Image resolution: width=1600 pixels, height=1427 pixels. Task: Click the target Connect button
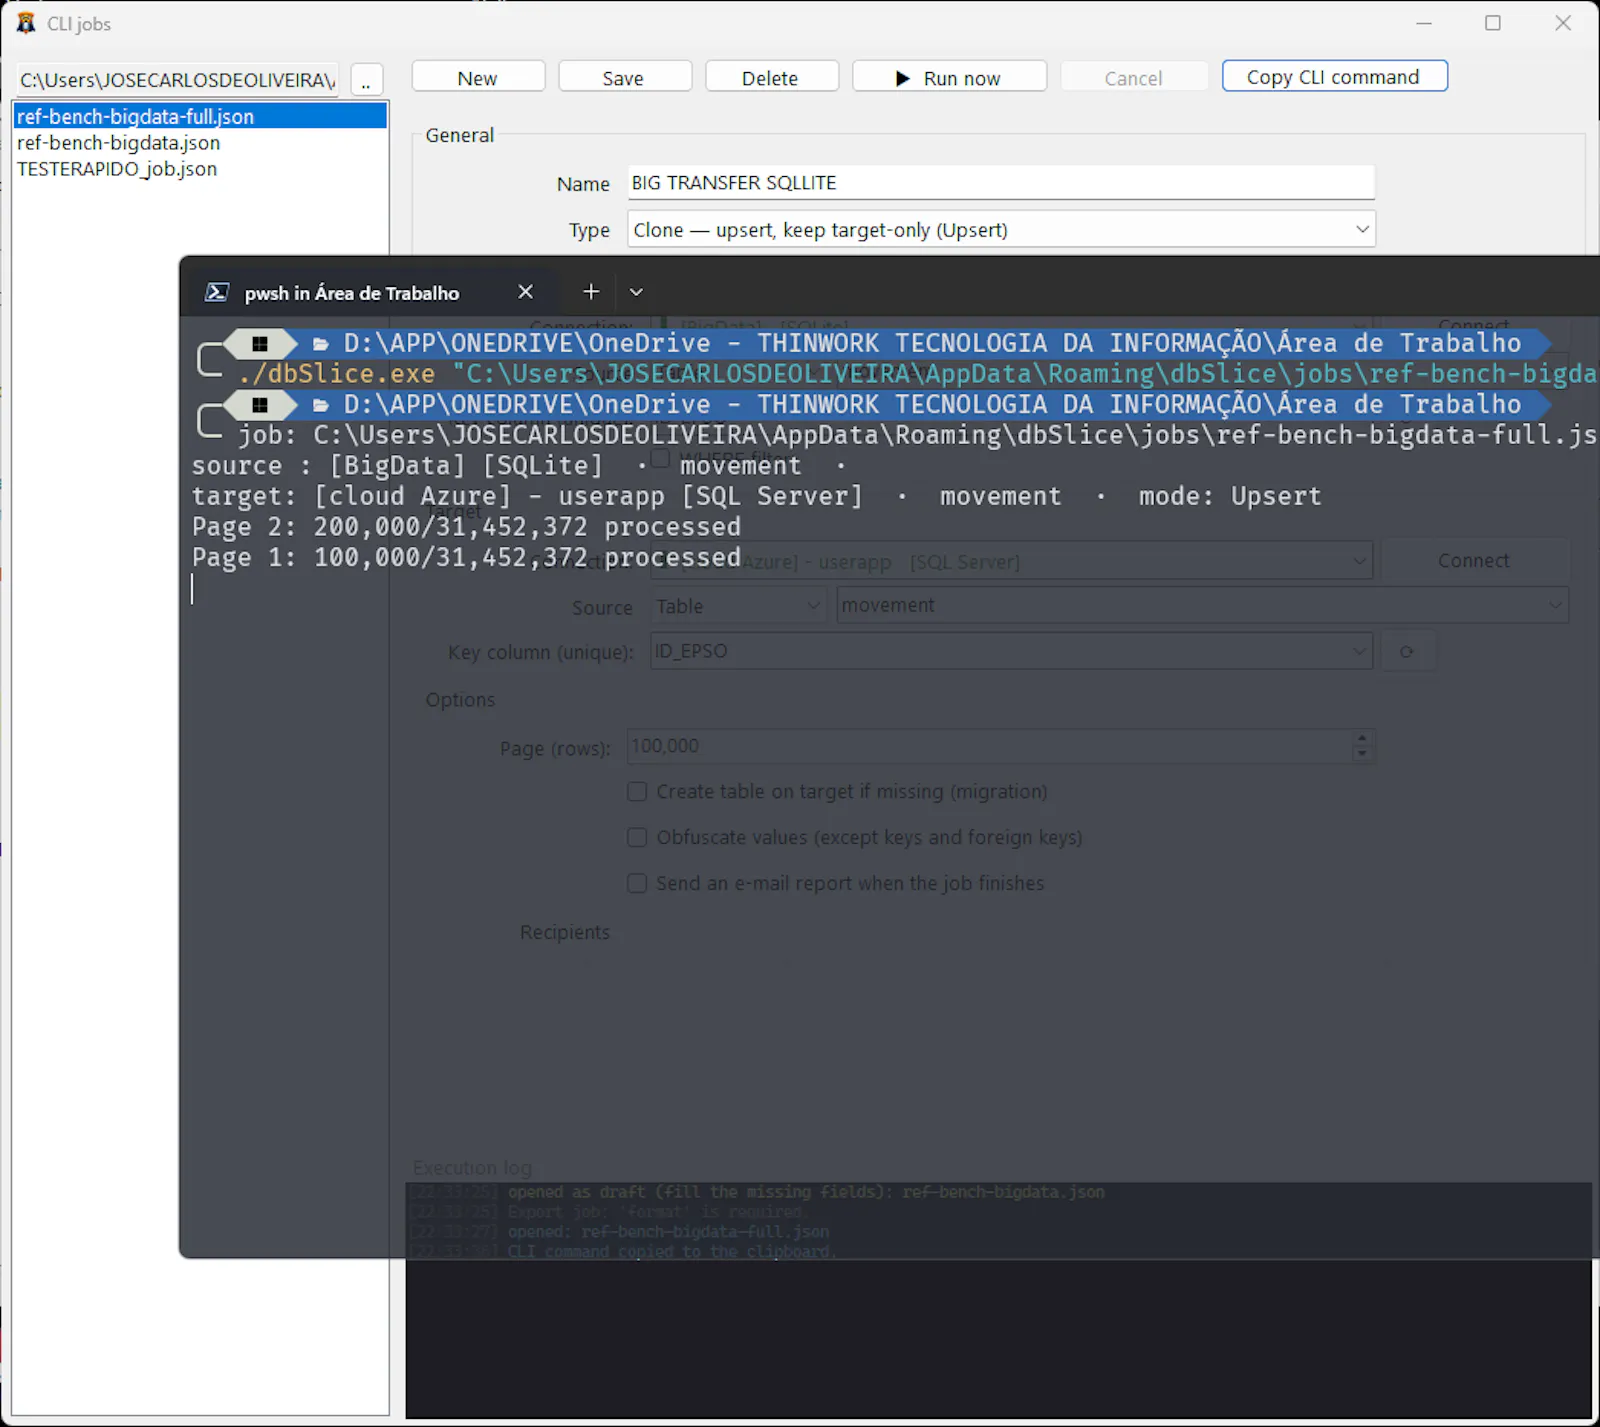[x=1473, y=561]
